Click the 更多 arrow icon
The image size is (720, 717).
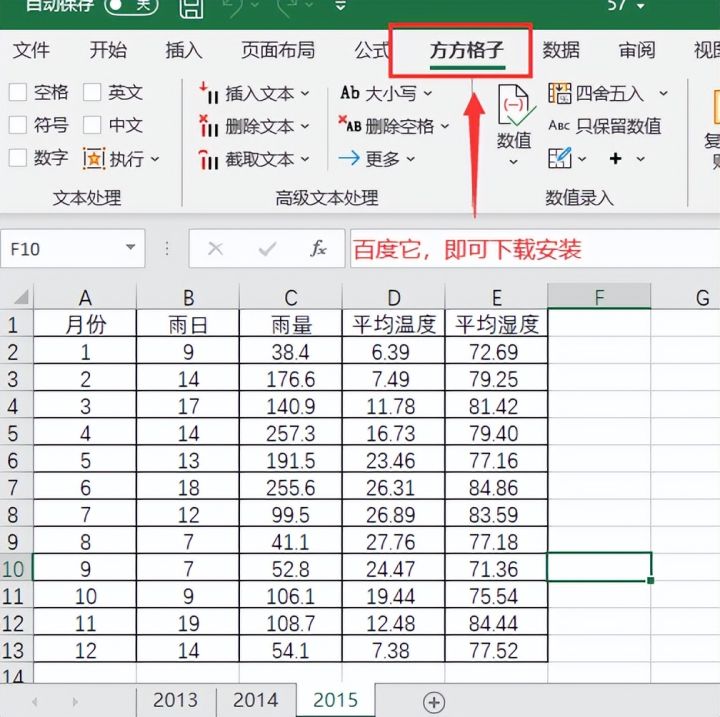(349, 158)
